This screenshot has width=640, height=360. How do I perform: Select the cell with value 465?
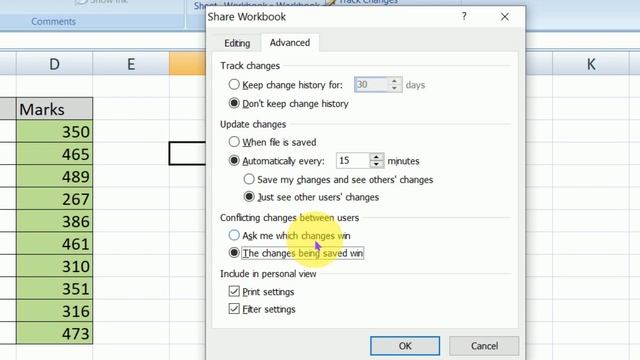[x=54, y=154]
